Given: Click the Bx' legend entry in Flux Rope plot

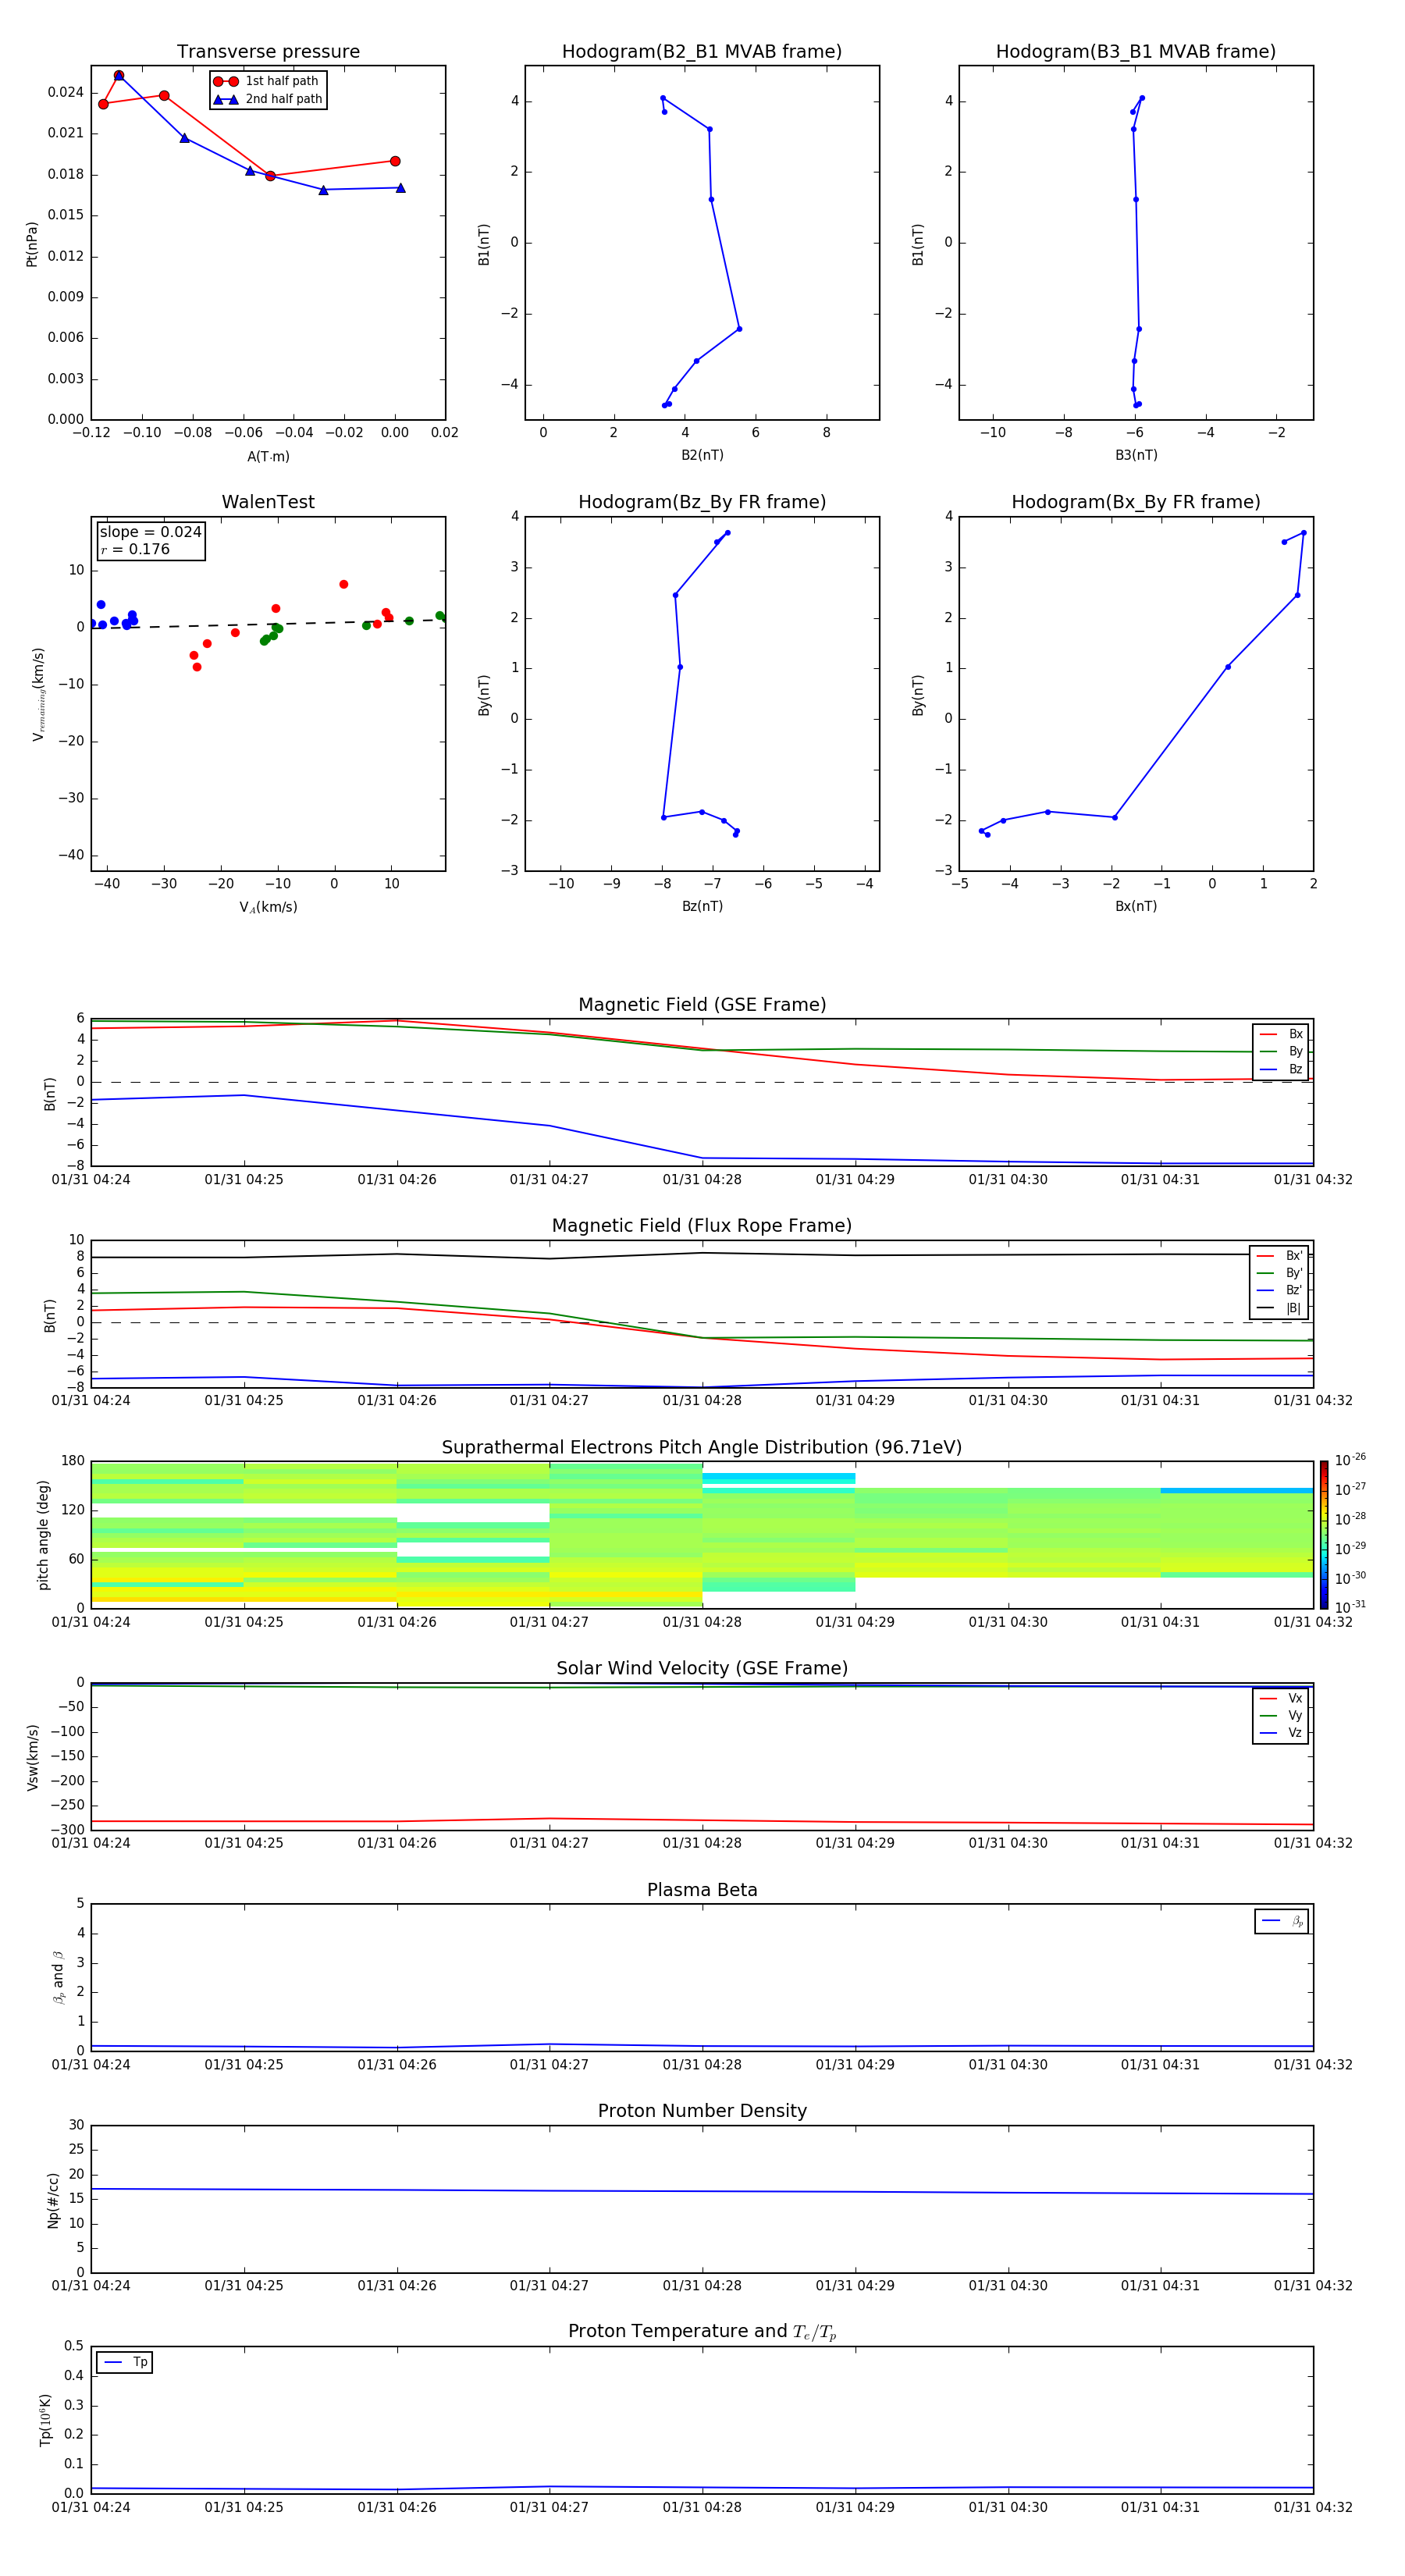Looking at the screenshot, I should coord(1280,1256).
